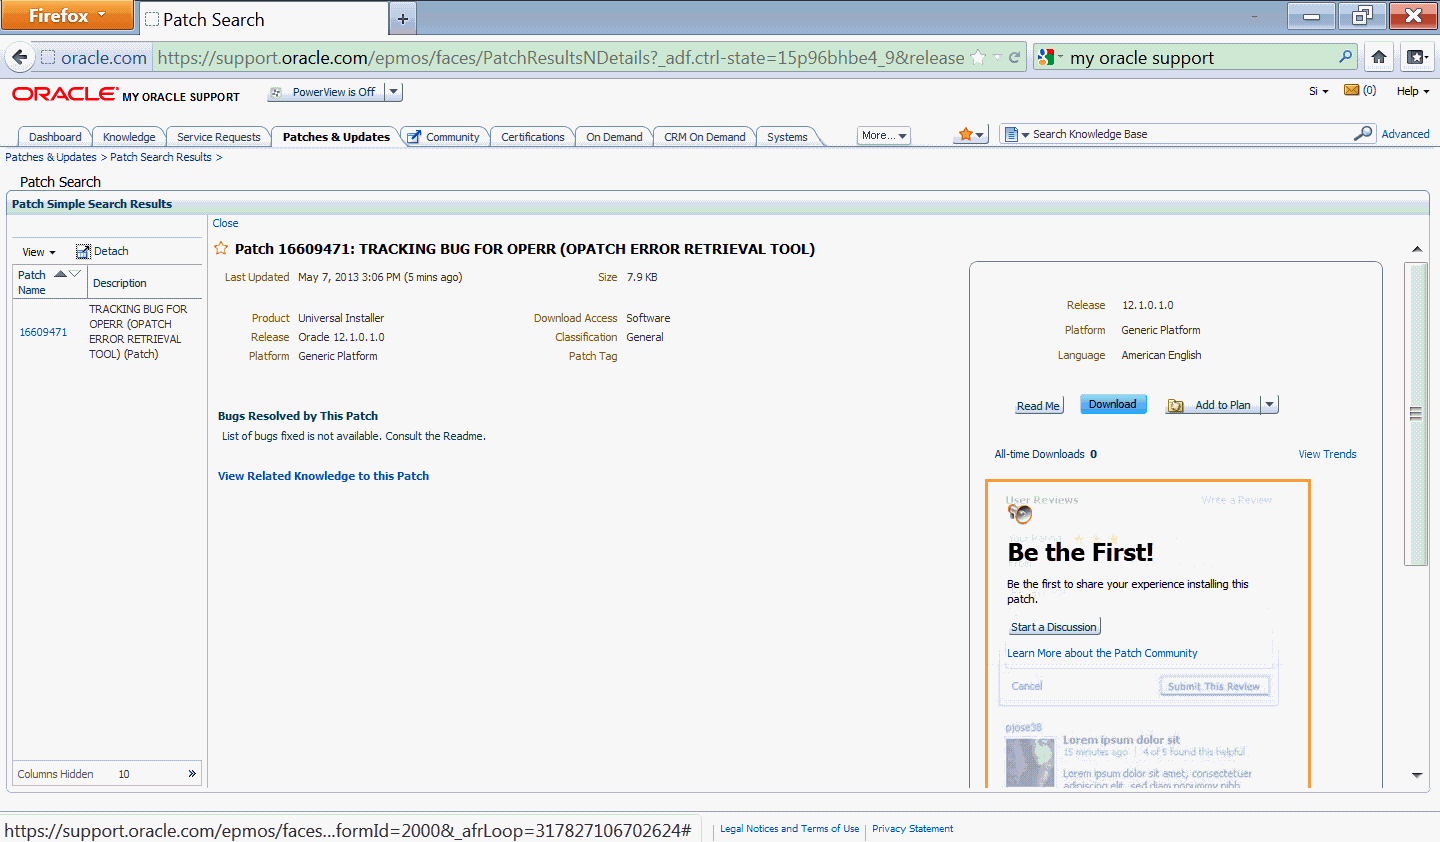Open Legal Notices and Terms of Use
1440x842 pixels.
tap(789, 829)
